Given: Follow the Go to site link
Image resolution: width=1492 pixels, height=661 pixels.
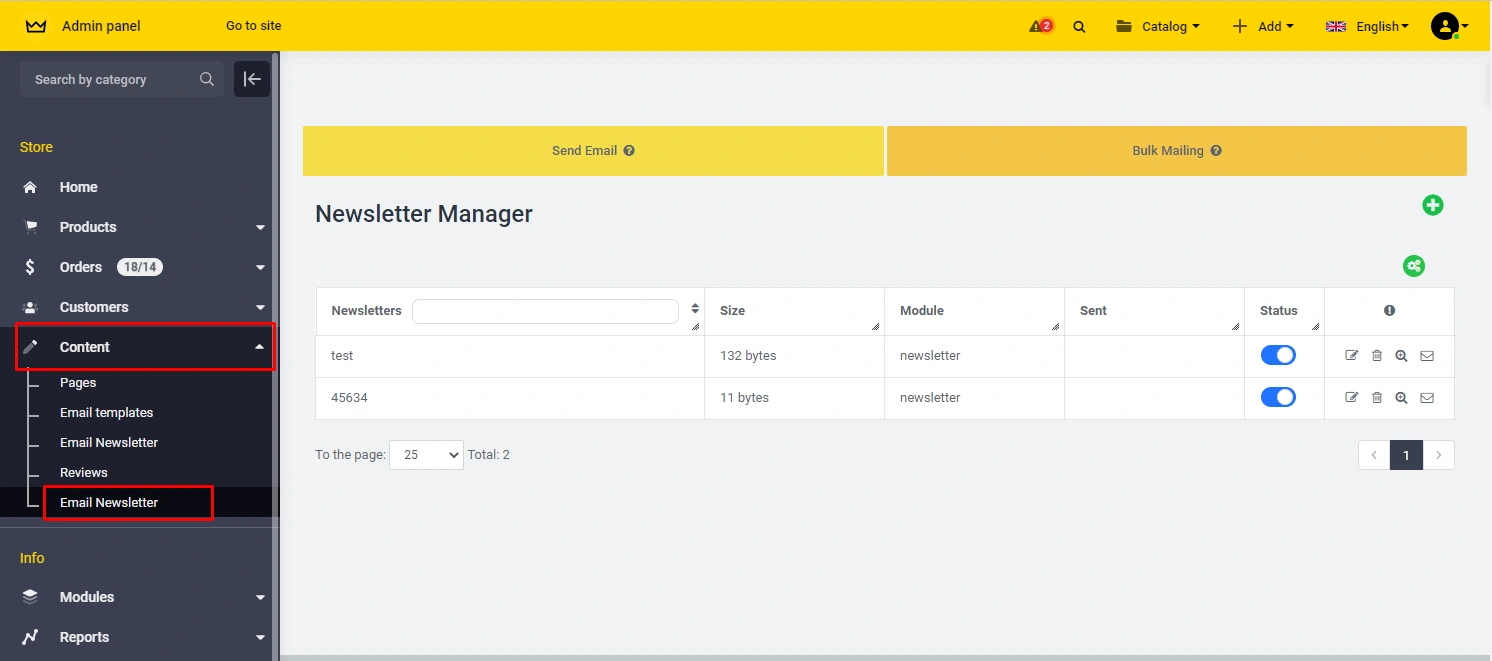Looking at the screenshot, I should pos(253,26).
